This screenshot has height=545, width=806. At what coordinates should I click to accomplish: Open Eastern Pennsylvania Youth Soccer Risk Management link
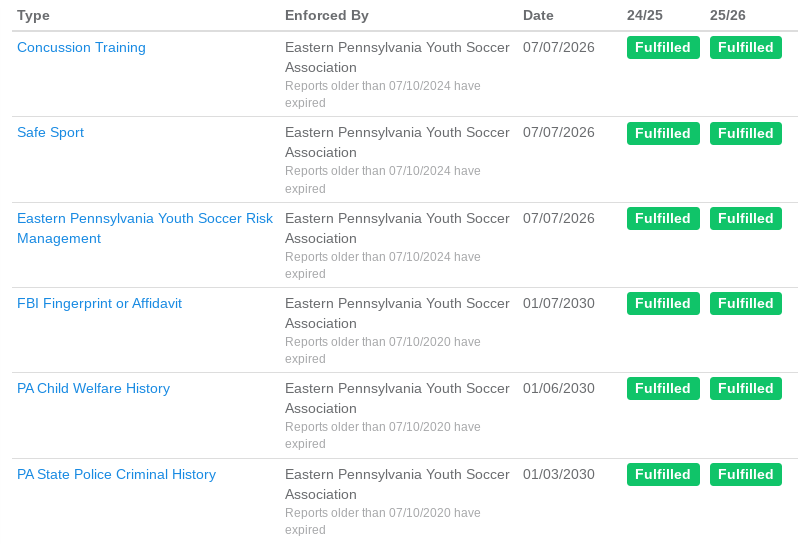click(x=145, y=228)
